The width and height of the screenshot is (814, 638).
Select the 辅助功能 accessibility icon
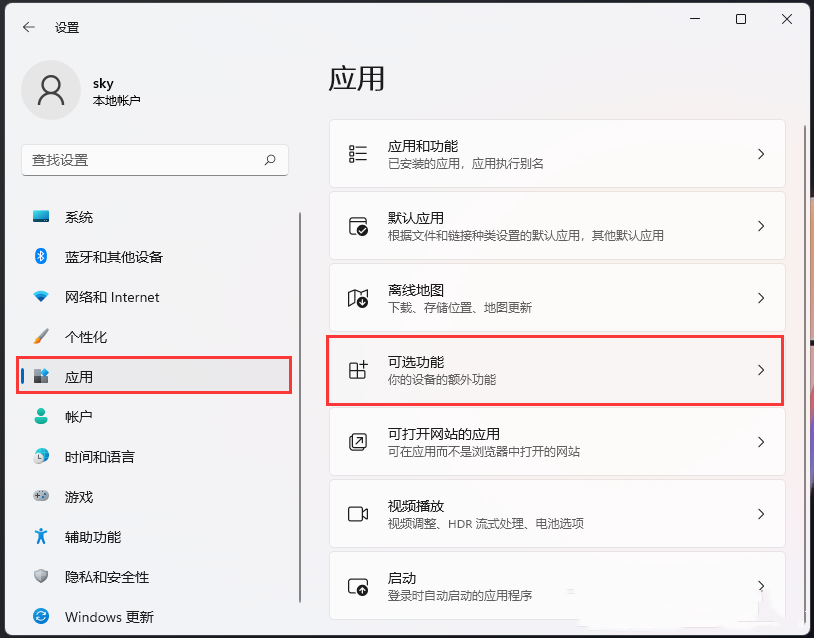point(42,537)
